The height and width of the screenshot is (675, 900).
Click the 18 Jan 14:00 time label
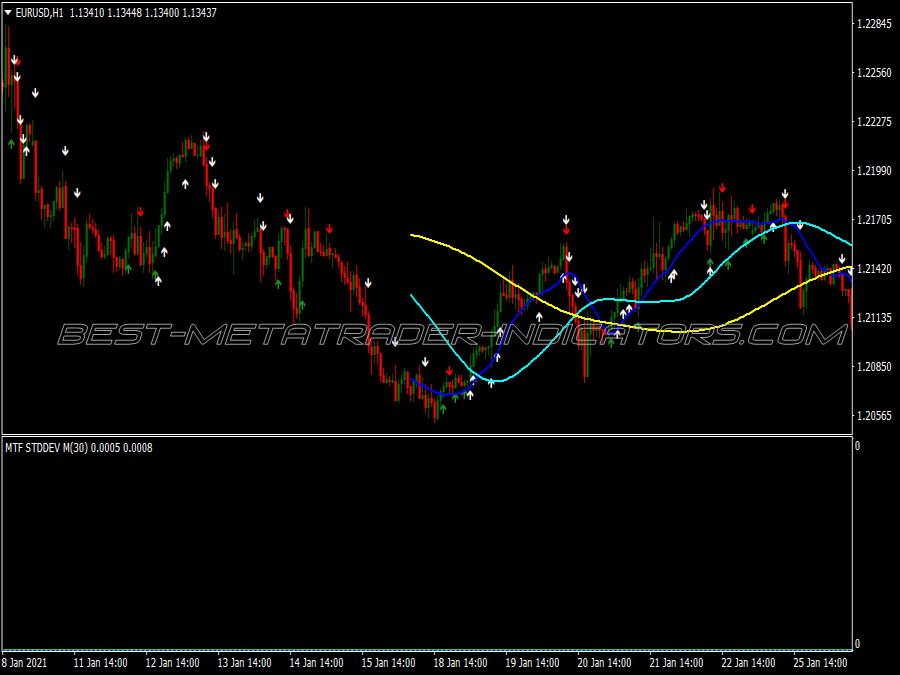(460, 662)
